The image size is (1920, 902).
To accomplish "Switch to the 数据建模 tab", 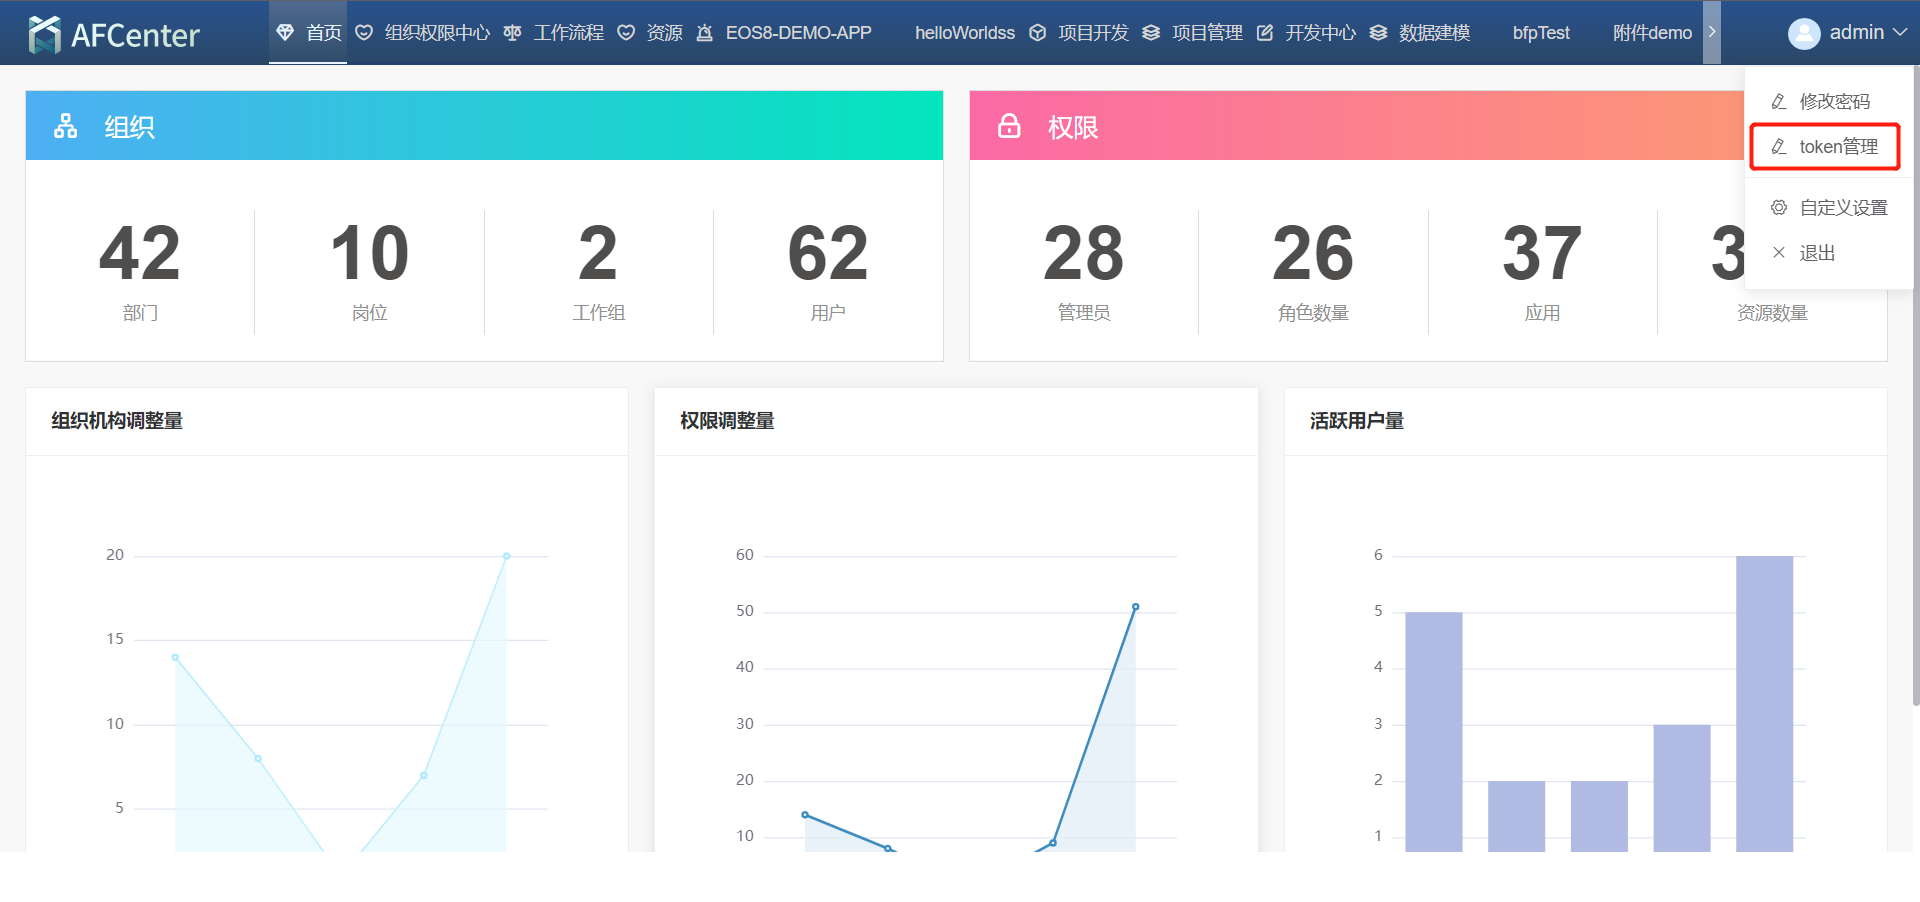I will pos(1433,33).
